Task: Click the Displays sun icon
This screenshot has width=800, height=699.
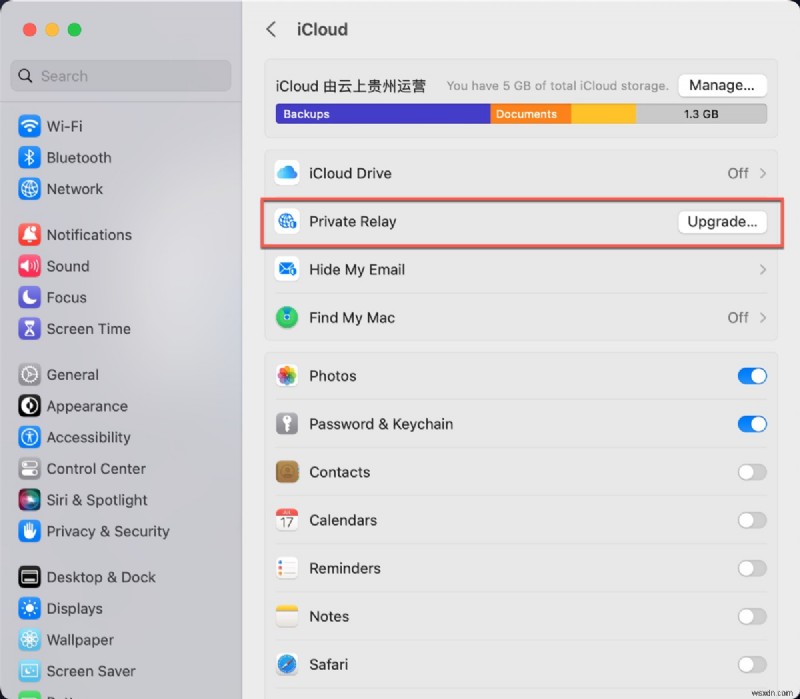Action: coord(29,609)
